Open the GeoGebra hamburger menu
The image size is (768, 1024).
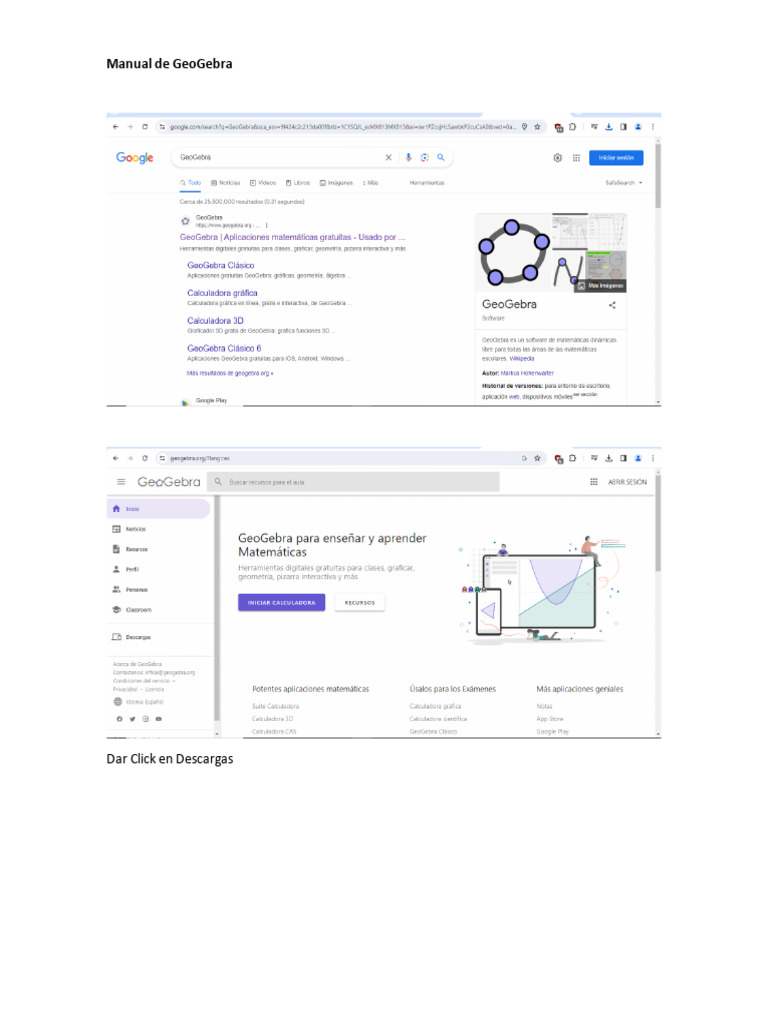pyautogui.click(x=121, y=482)
